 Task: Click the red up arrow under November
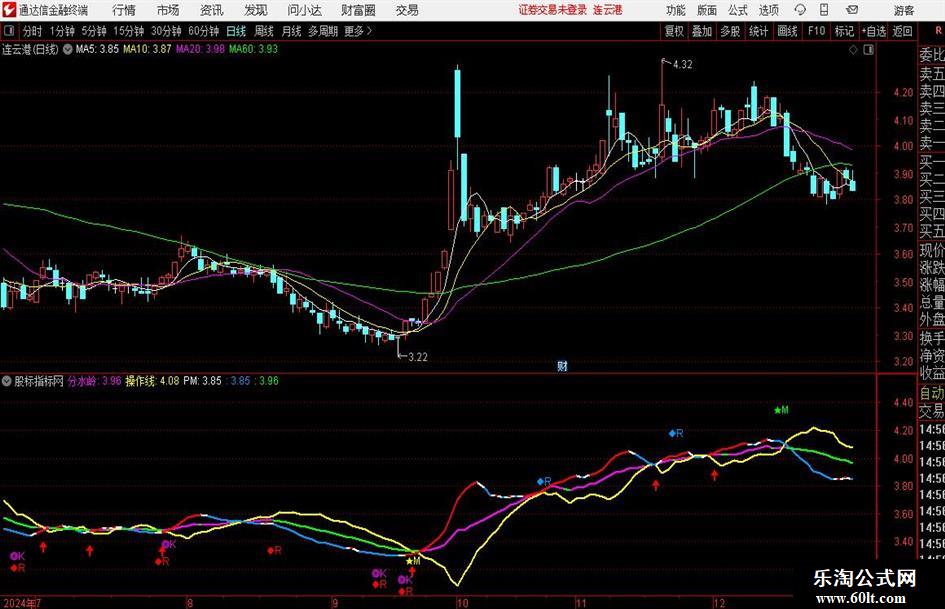pos(656,484)
